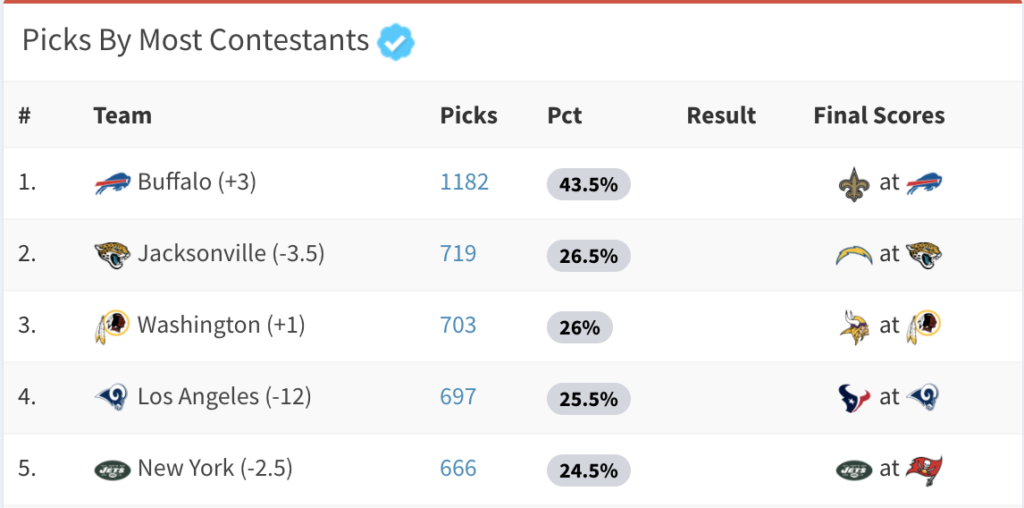Sort by the Picks column header
This screenshot has height=508, width=1024.
[468, 116]
